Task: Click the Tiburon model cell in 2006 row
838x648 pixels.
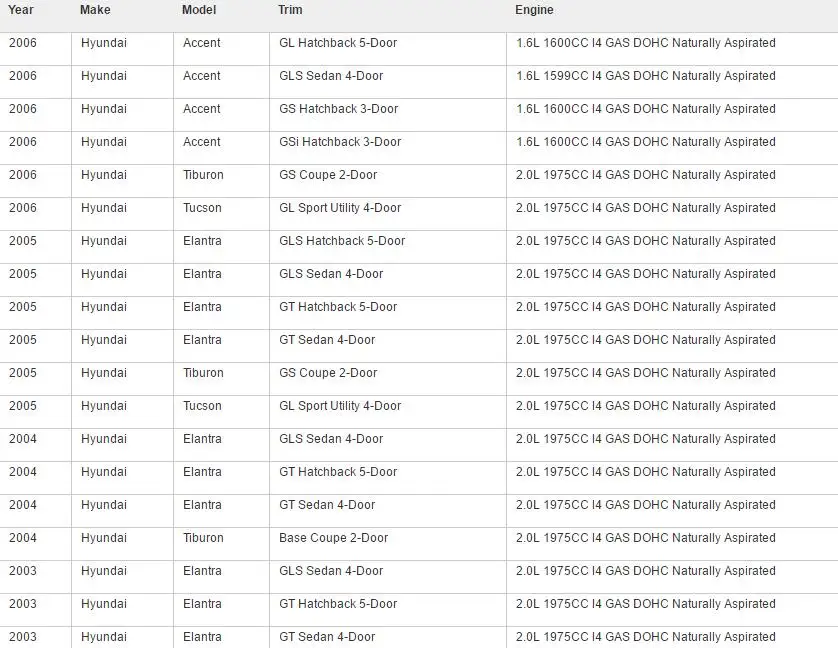Action: (x=203, y=175)
